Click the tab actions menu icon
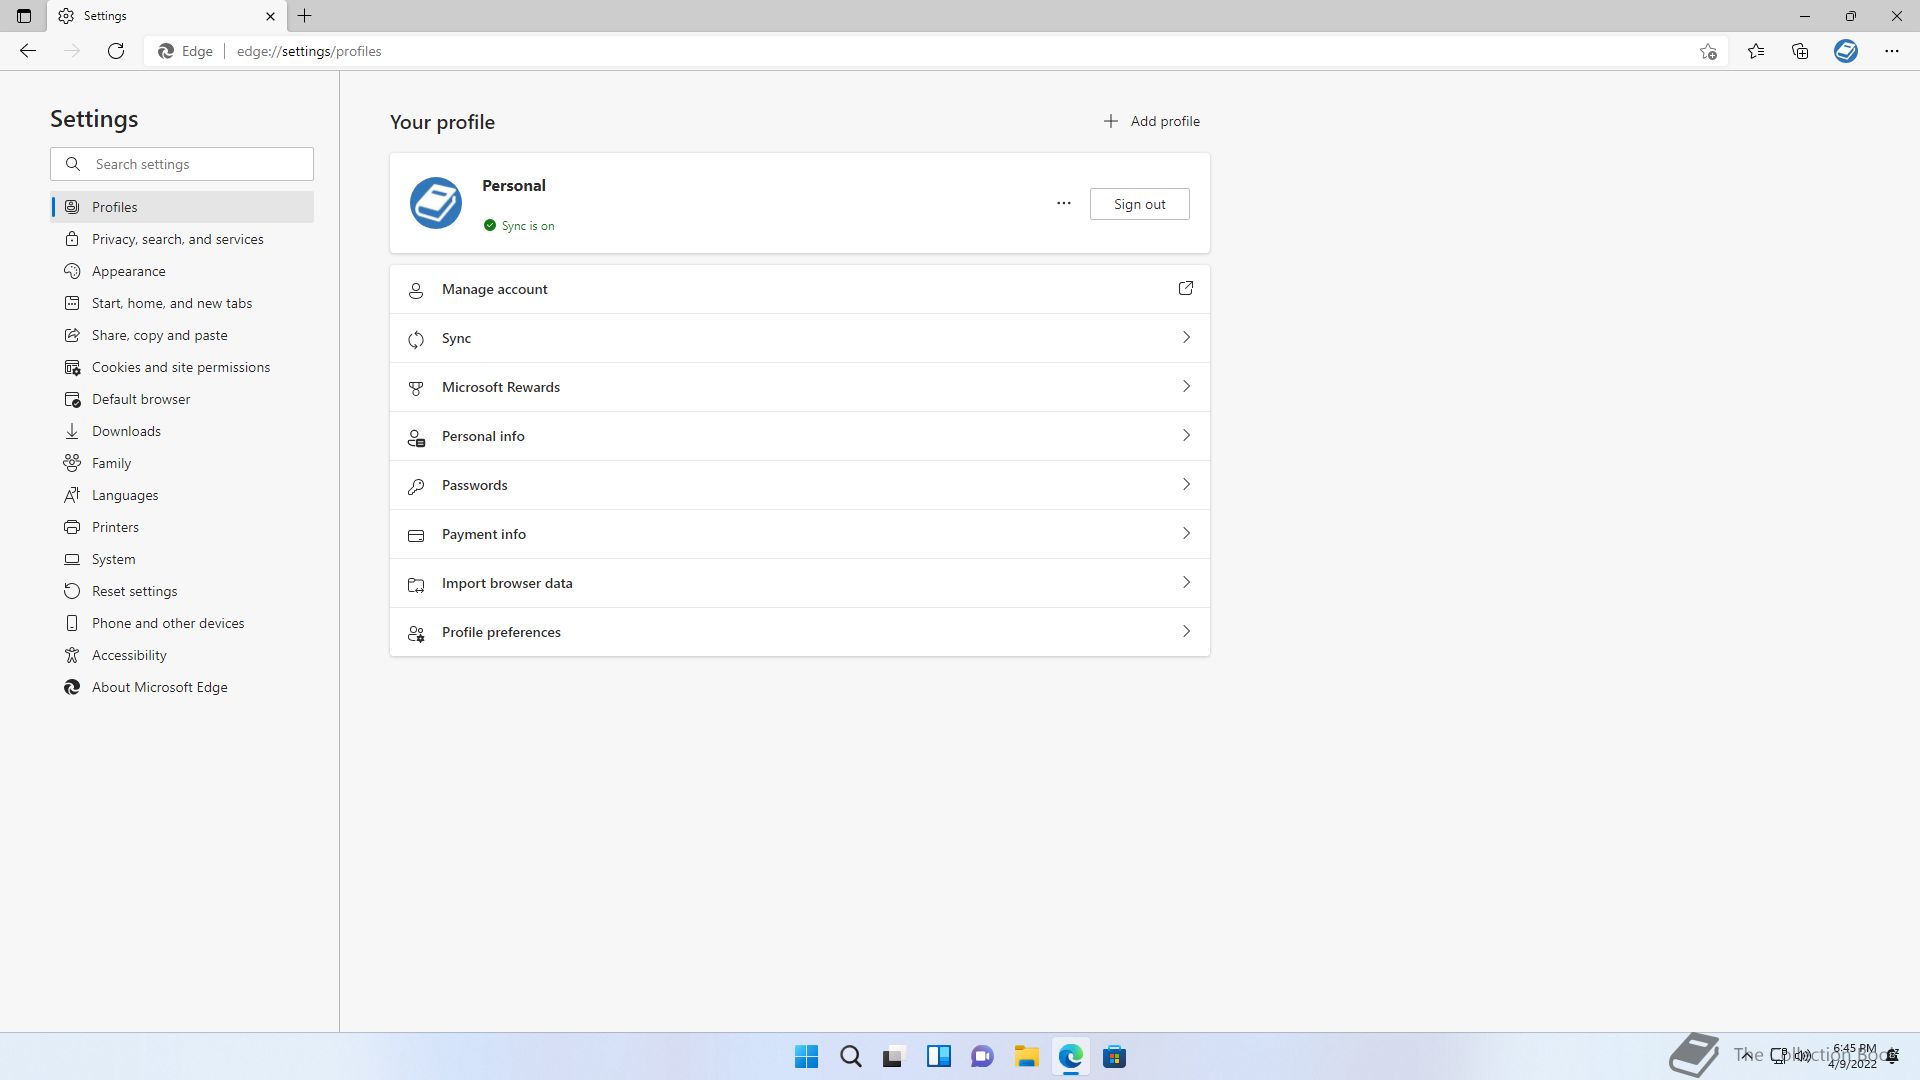Screen dimensions: 1920x1080 click(24, 16)
